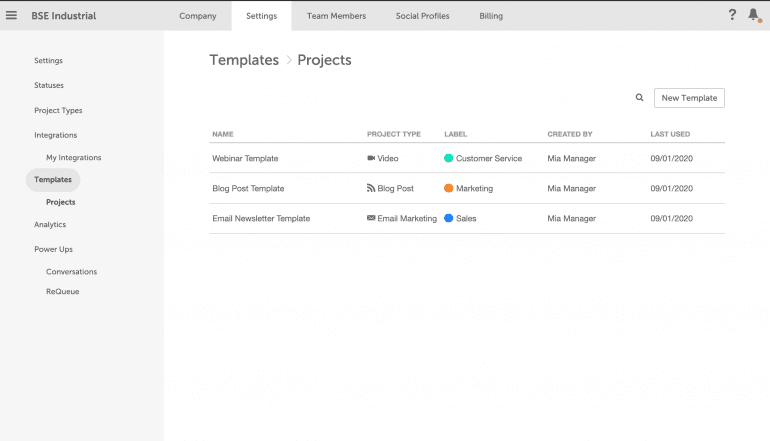Open the Webinar Template row
This screenshot has width=770, height=441.
point(245,158)
